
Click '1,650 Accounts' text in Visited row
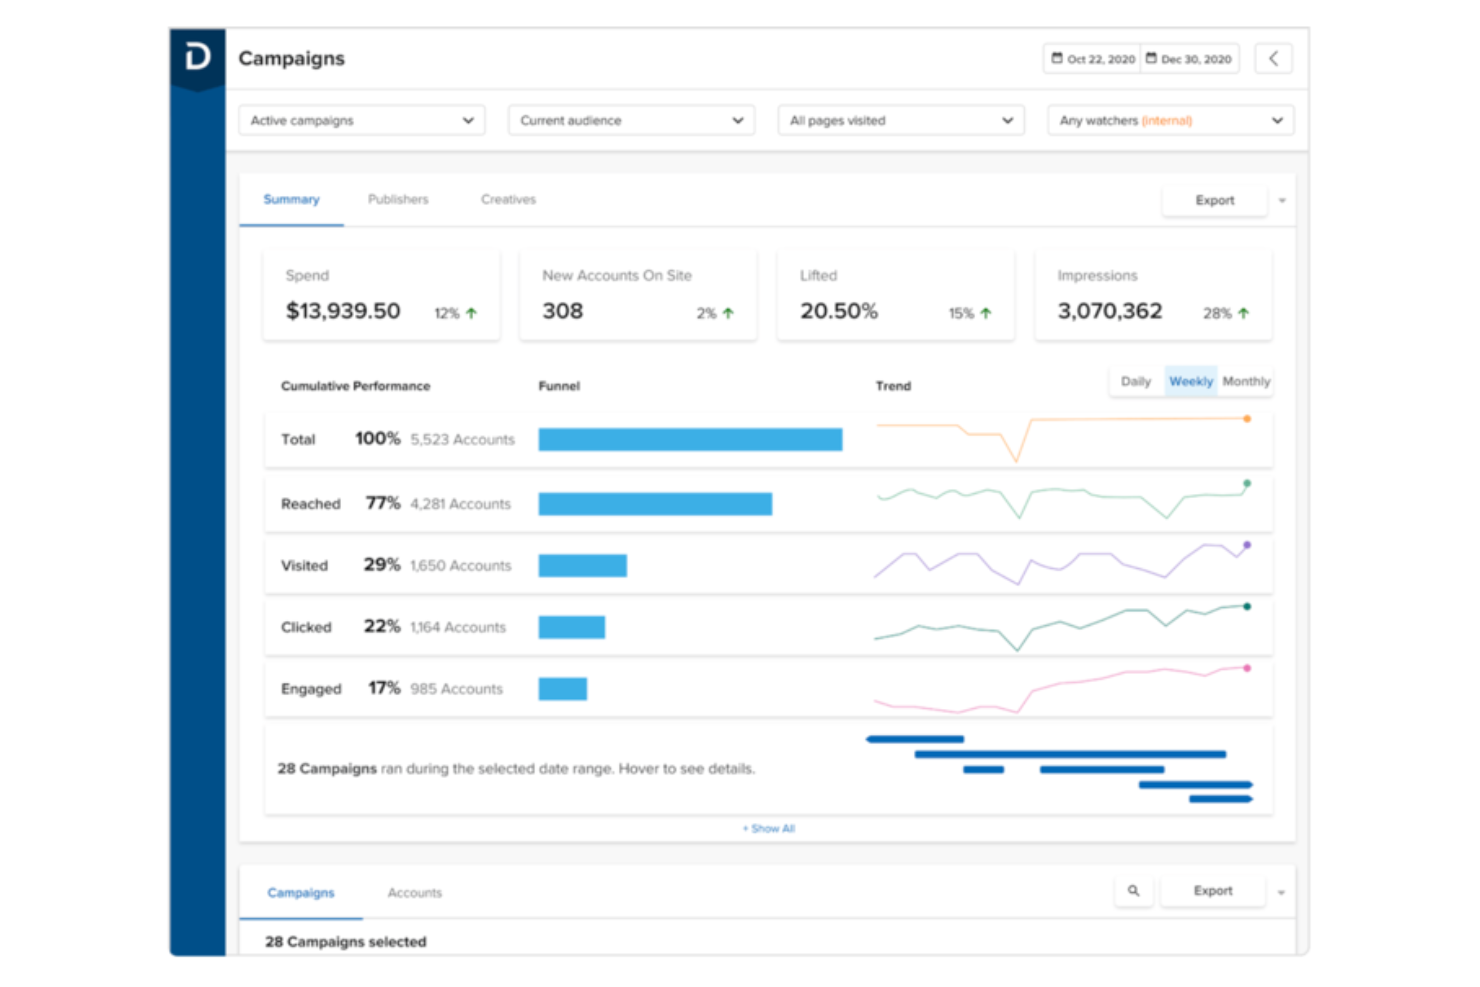[x=460, y=566]
